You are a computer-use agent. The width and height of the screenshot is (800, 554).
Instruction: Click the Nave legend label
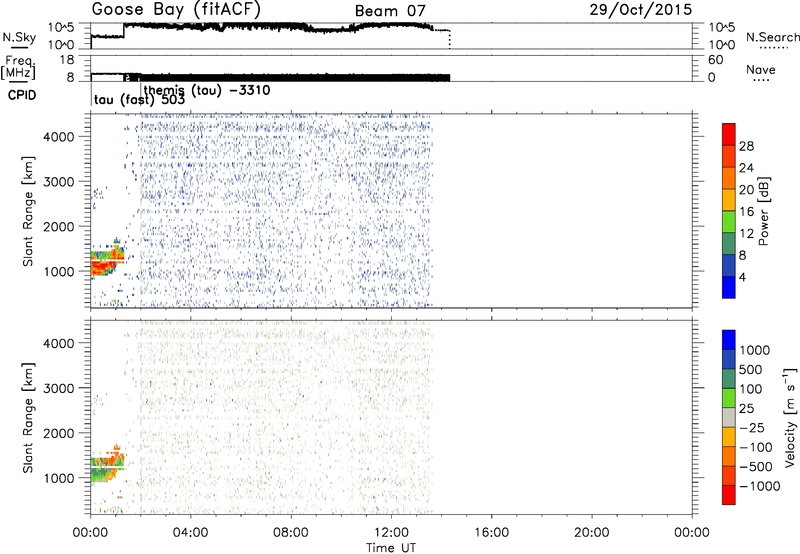[761, 70]
